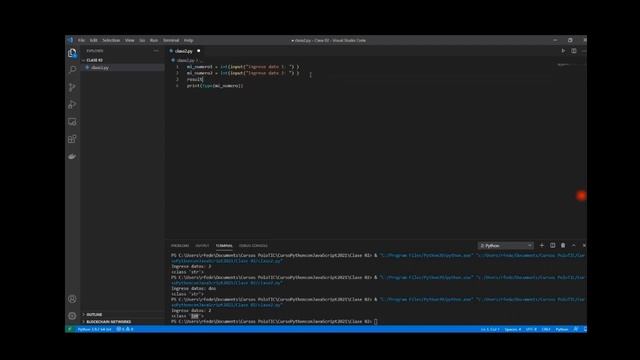
Task: Open the Source Control view
Action: pos(72,87)
